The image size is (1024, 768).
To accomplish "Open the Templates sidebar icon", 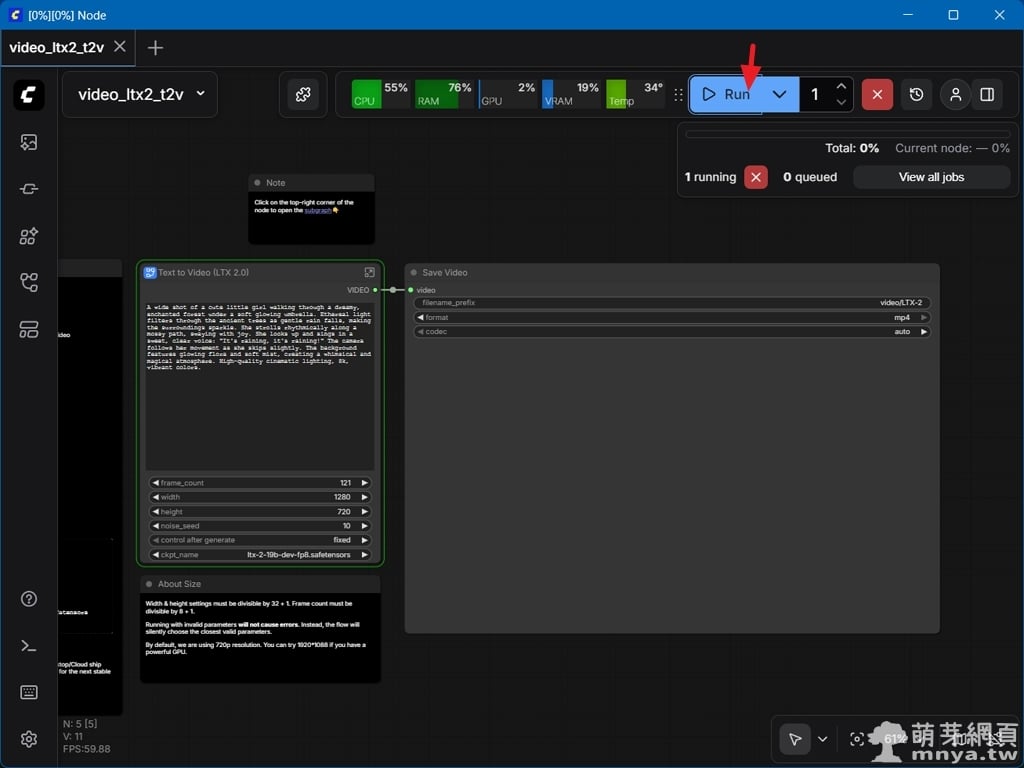I will tap(29, 330).
